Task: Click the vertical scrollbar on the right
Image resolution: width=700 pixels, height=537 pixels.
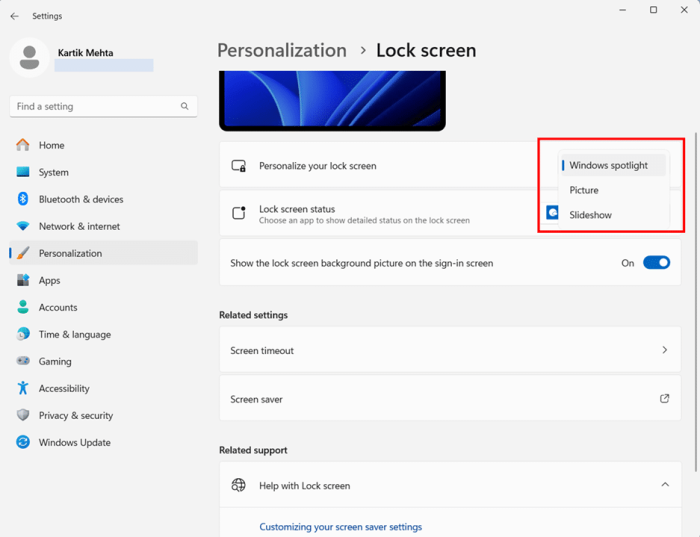Action: click(x=696, y=302)
